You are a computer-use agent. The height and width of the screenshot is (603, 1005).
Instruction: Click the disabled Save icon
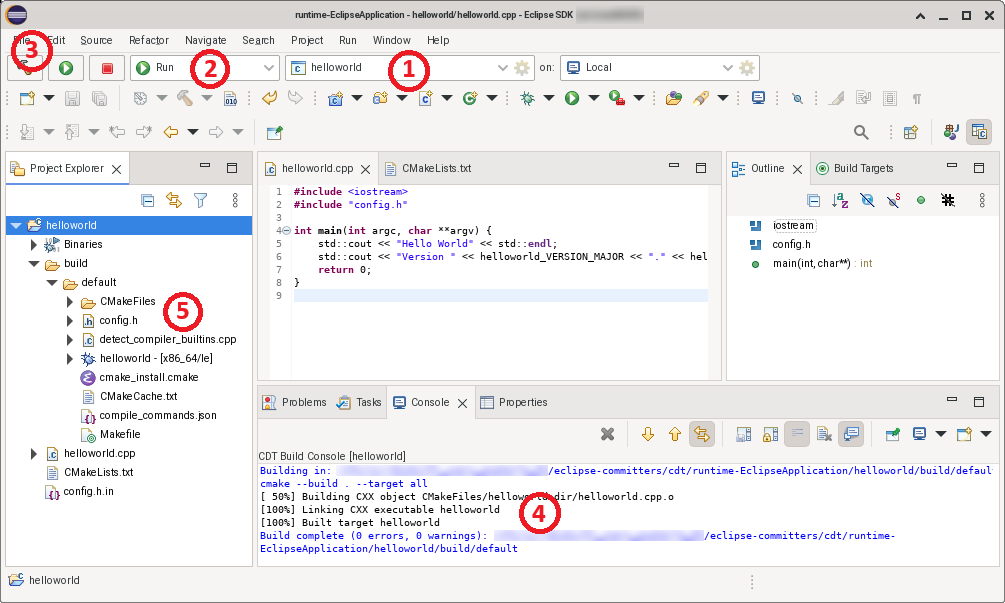point(72,98)
